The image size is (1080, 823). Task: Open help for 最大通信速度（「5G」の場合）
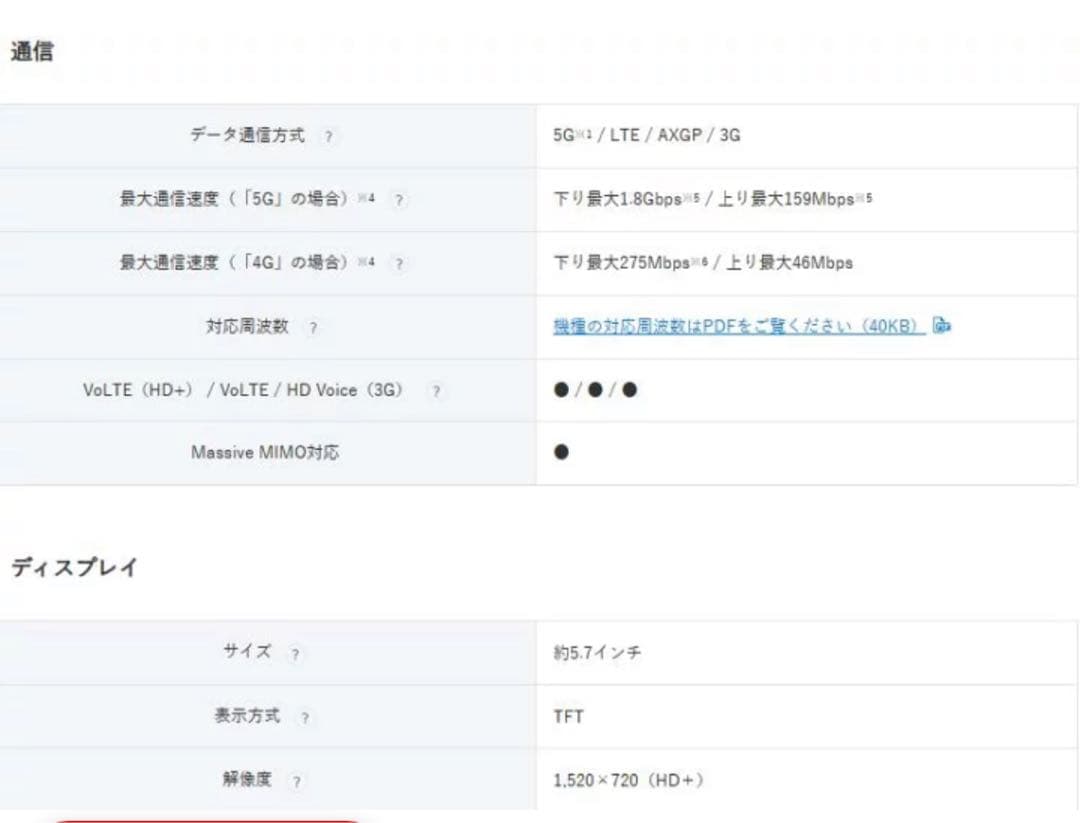399,200
